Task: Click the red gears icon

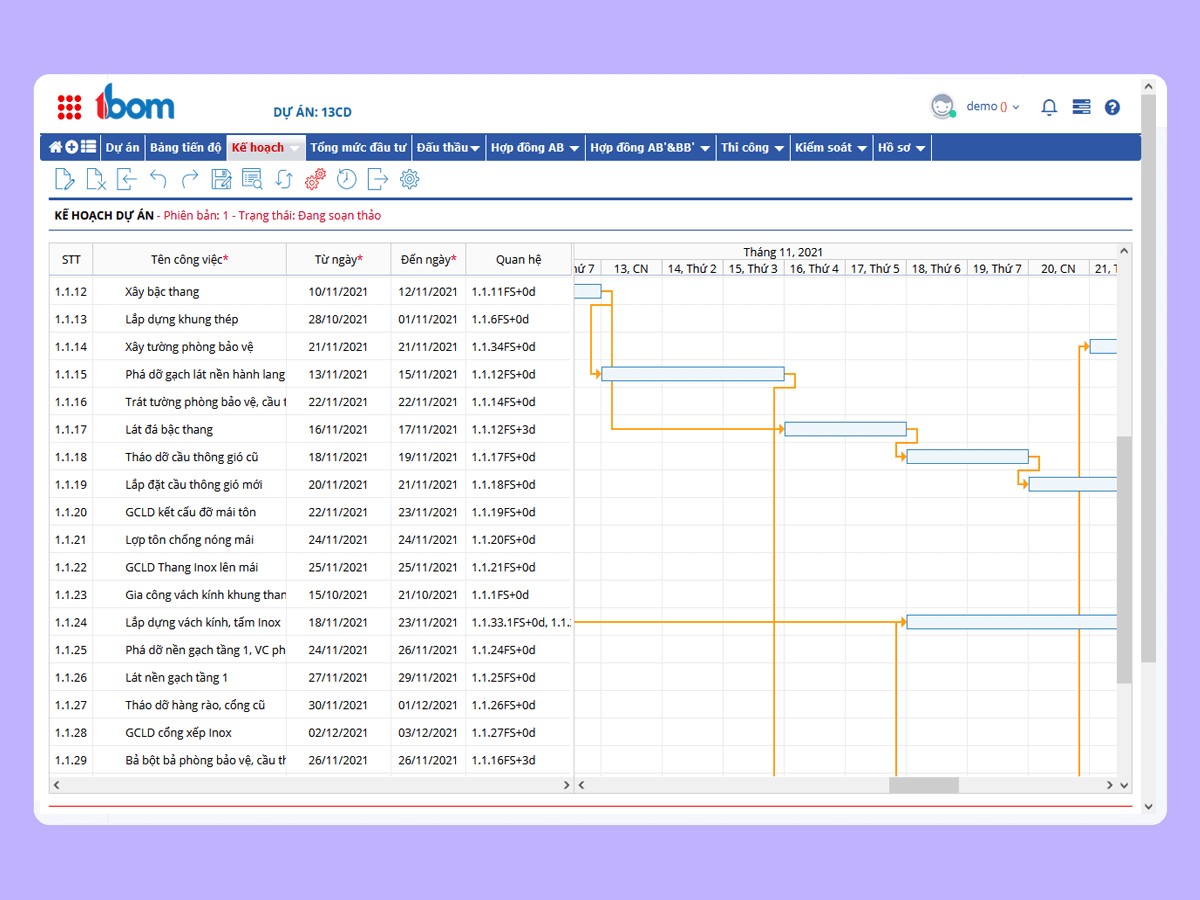Action: pos(315,179)
